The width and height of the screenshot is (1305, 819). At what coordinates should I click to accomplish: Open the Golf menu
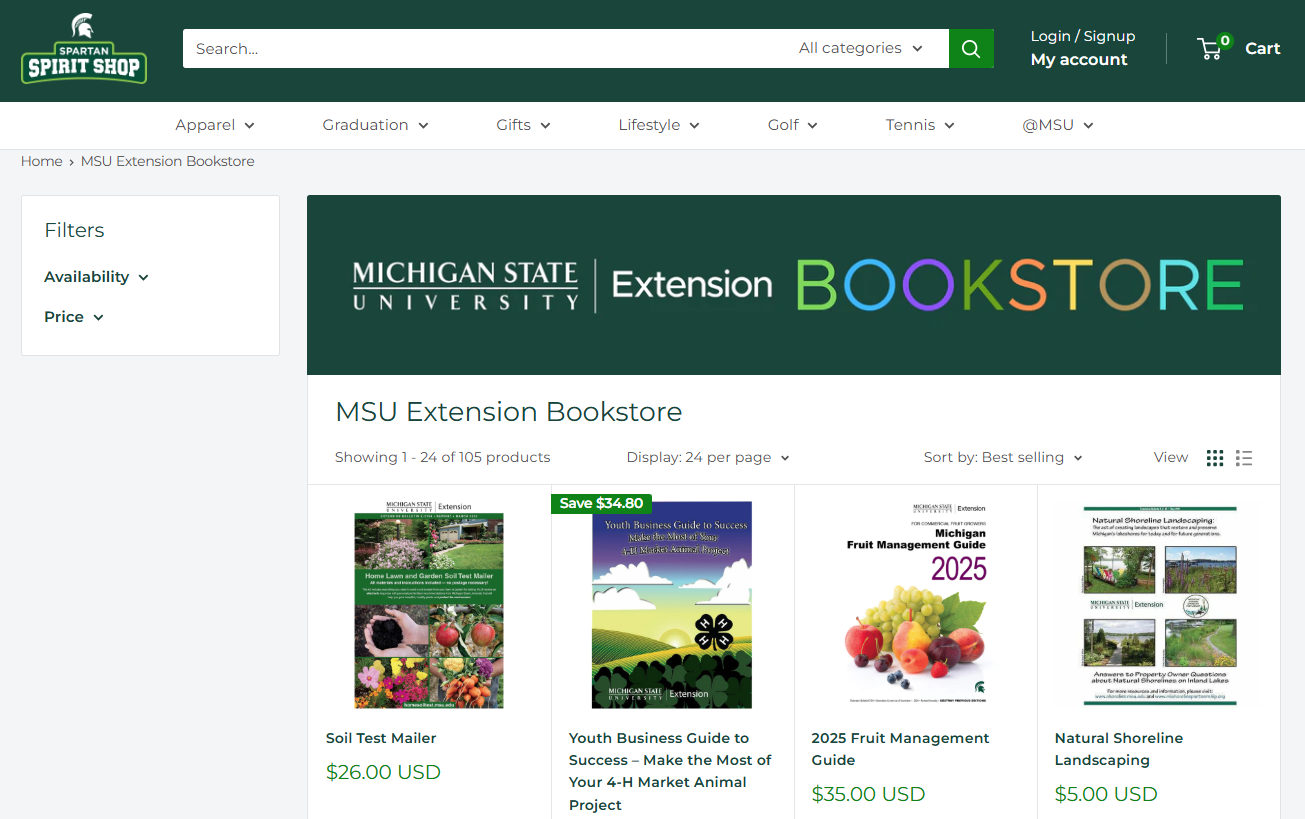[792, 125]
